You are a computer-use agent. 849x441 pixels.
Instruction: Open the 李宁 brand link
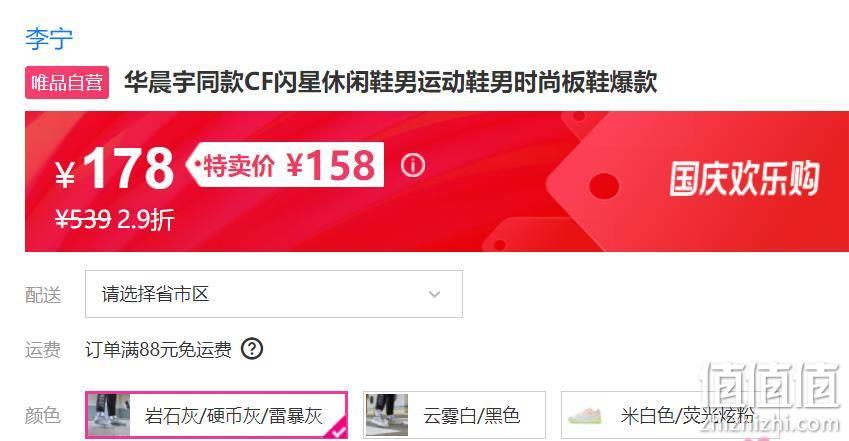point(49,39)
